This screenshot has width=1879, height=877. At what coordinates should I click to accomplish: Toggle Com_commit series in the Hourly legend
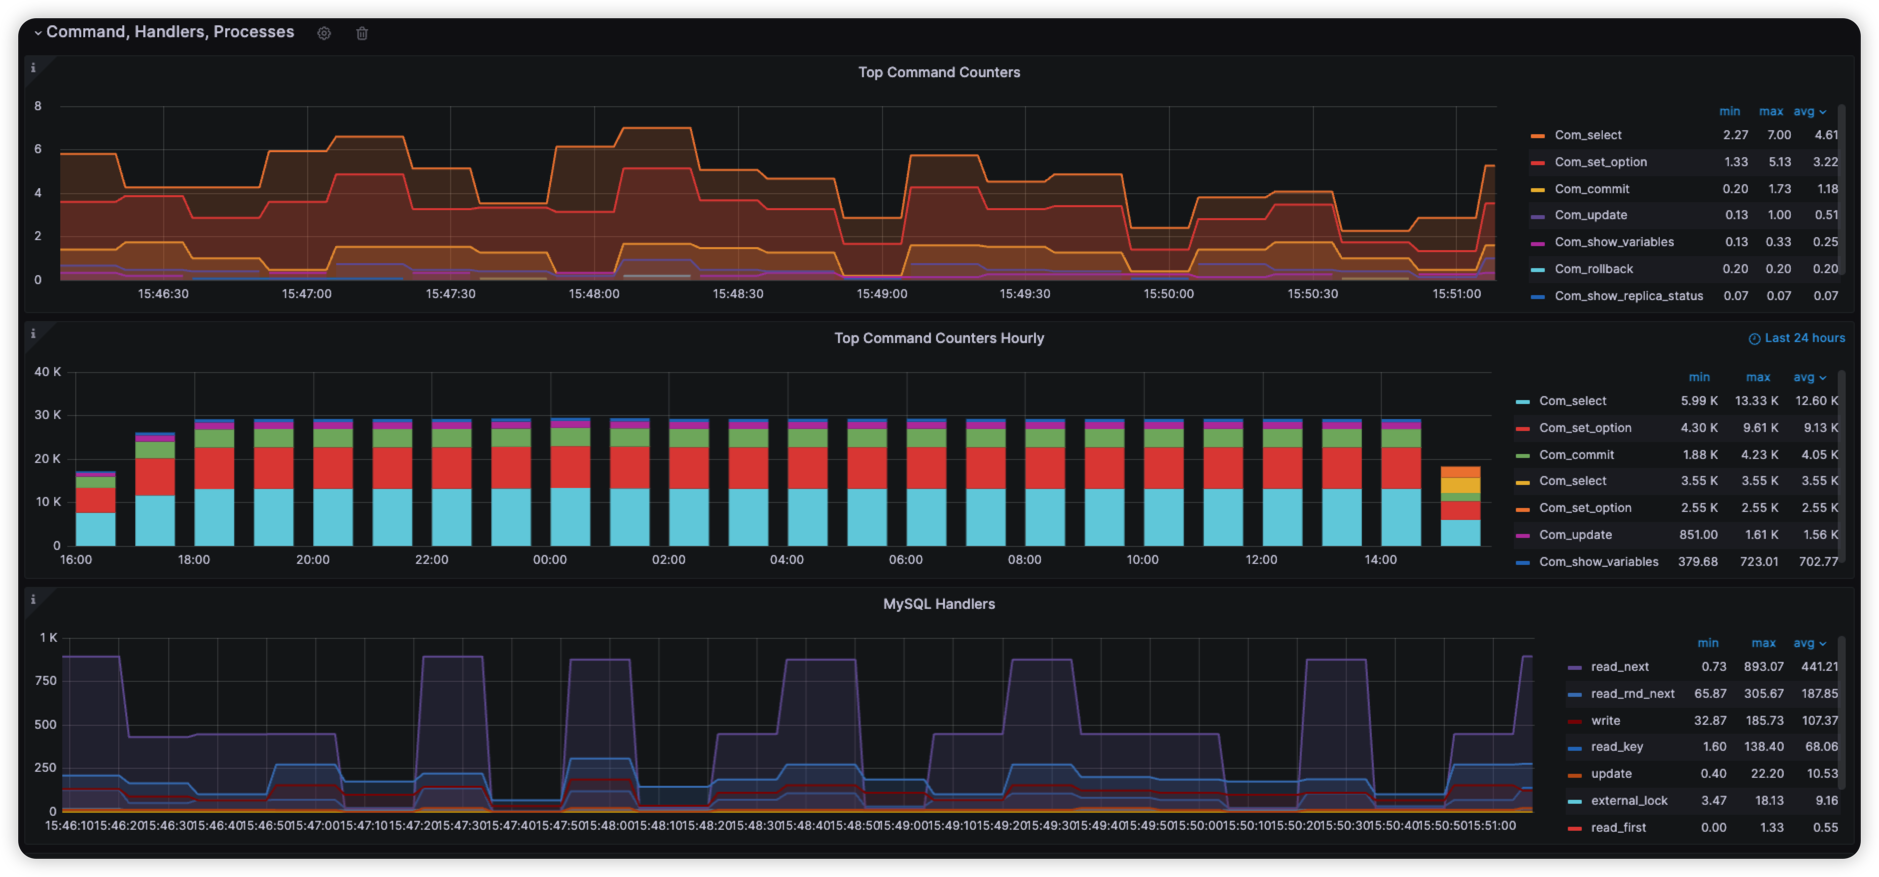point(1576,455)
